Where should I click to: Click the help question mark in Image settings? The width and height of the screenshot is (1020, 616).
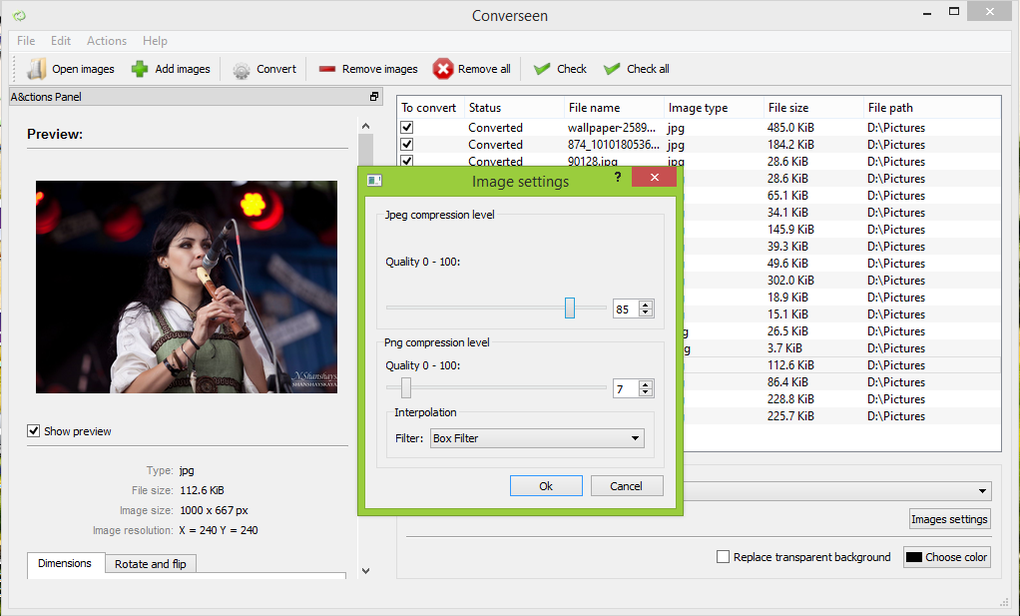pyautogui.click(x=617, y=177)
